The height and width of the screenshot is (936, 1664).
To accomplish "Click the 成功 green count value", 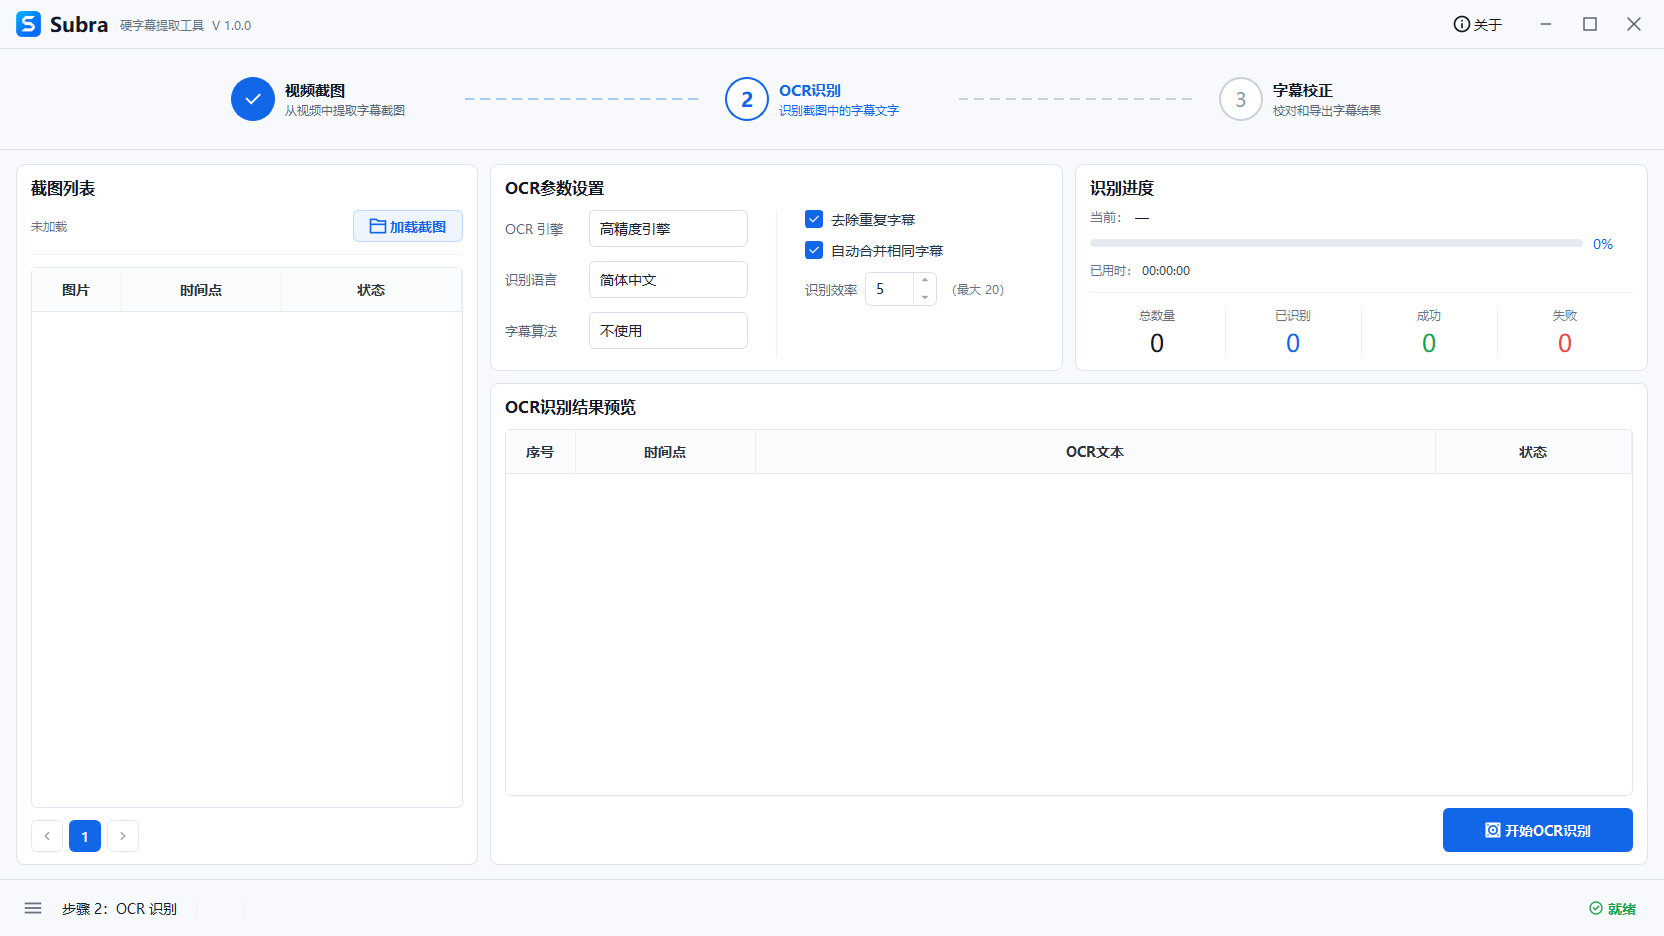I will (x=1429, y=343).
